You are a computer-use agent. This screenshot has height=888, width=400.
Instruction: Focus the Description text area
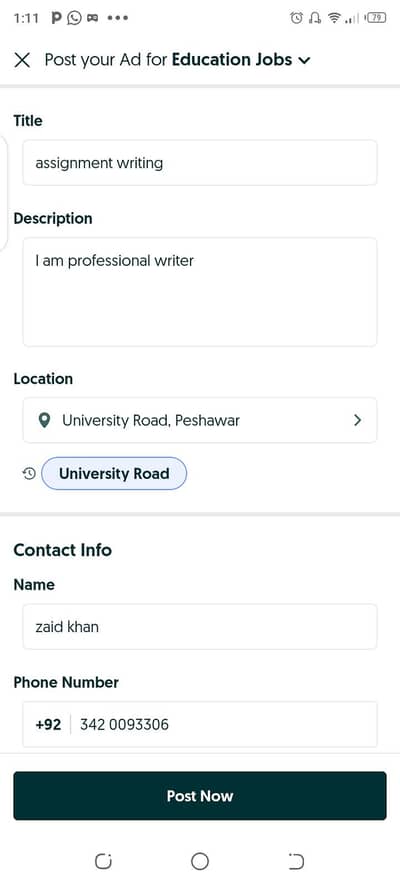(199, 292)
